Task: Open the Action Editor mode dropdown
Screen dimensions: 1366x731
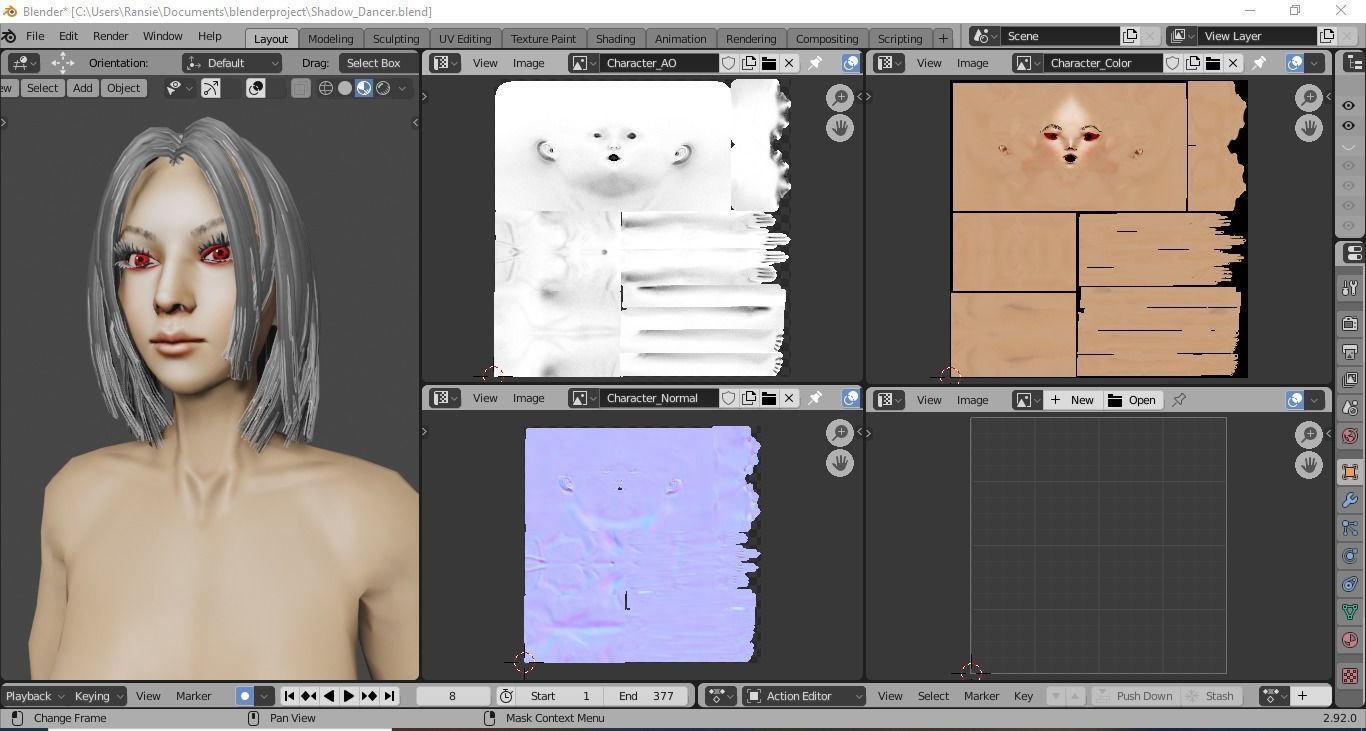Action: 805,696
